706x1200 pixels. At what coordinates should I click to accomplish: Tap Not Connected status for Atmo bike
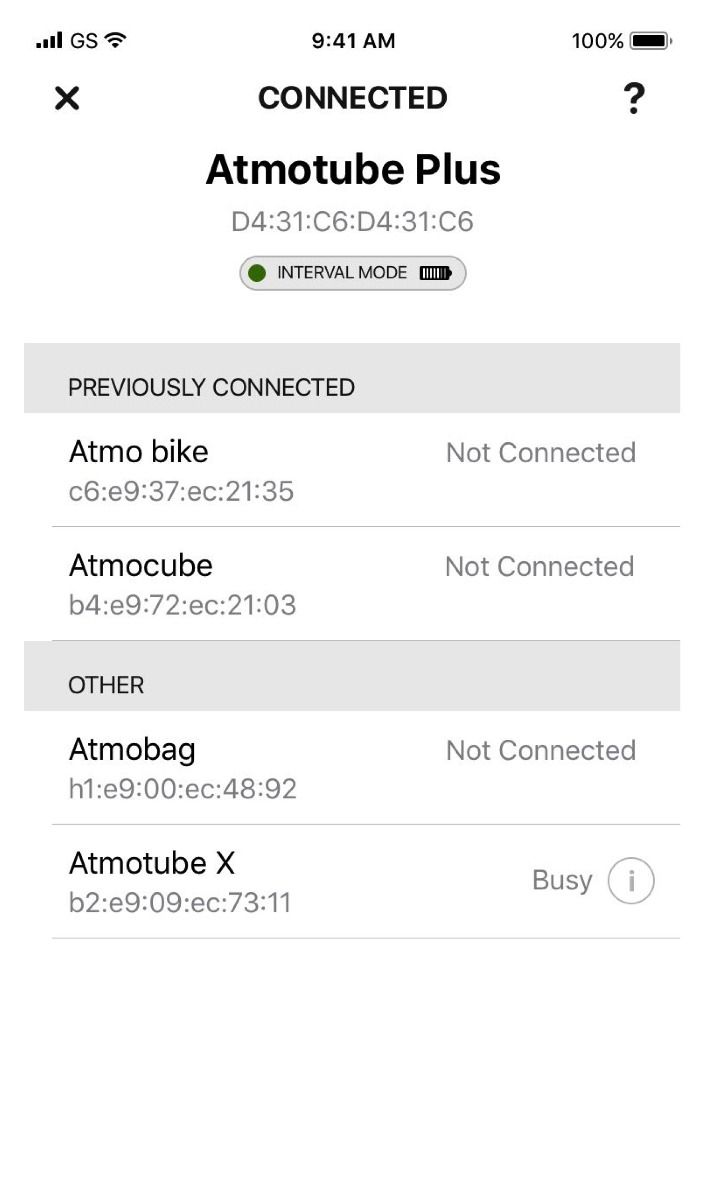tap(540, 452)
